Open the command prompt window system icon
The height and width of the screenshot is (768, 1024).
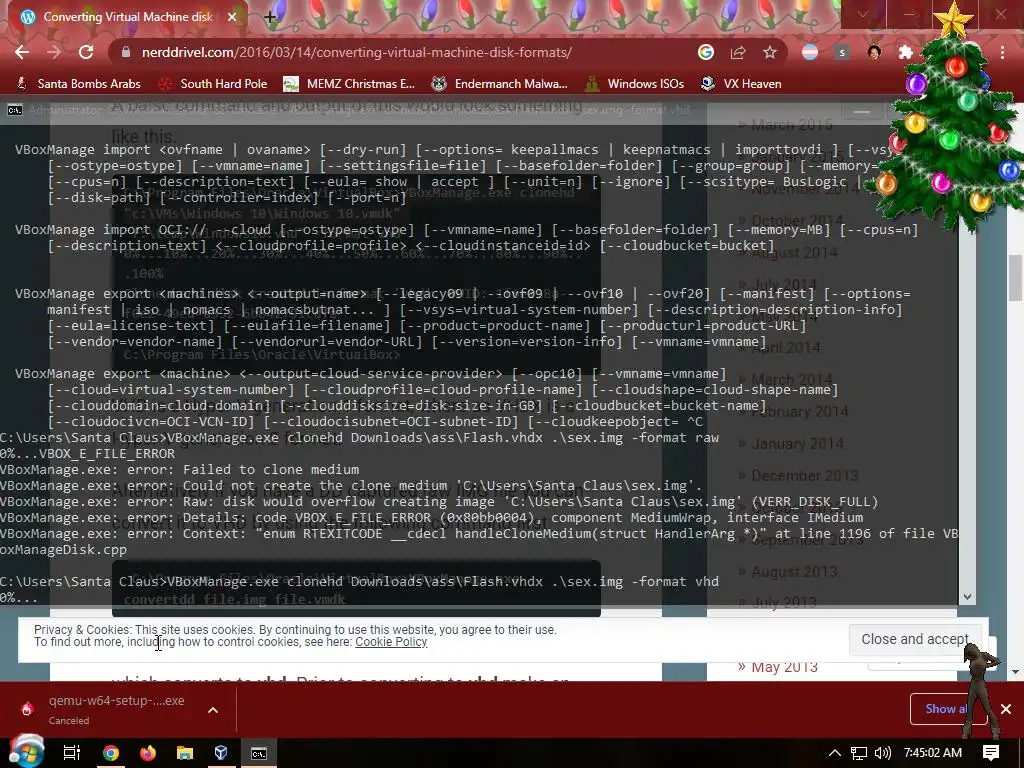(14, 110)
